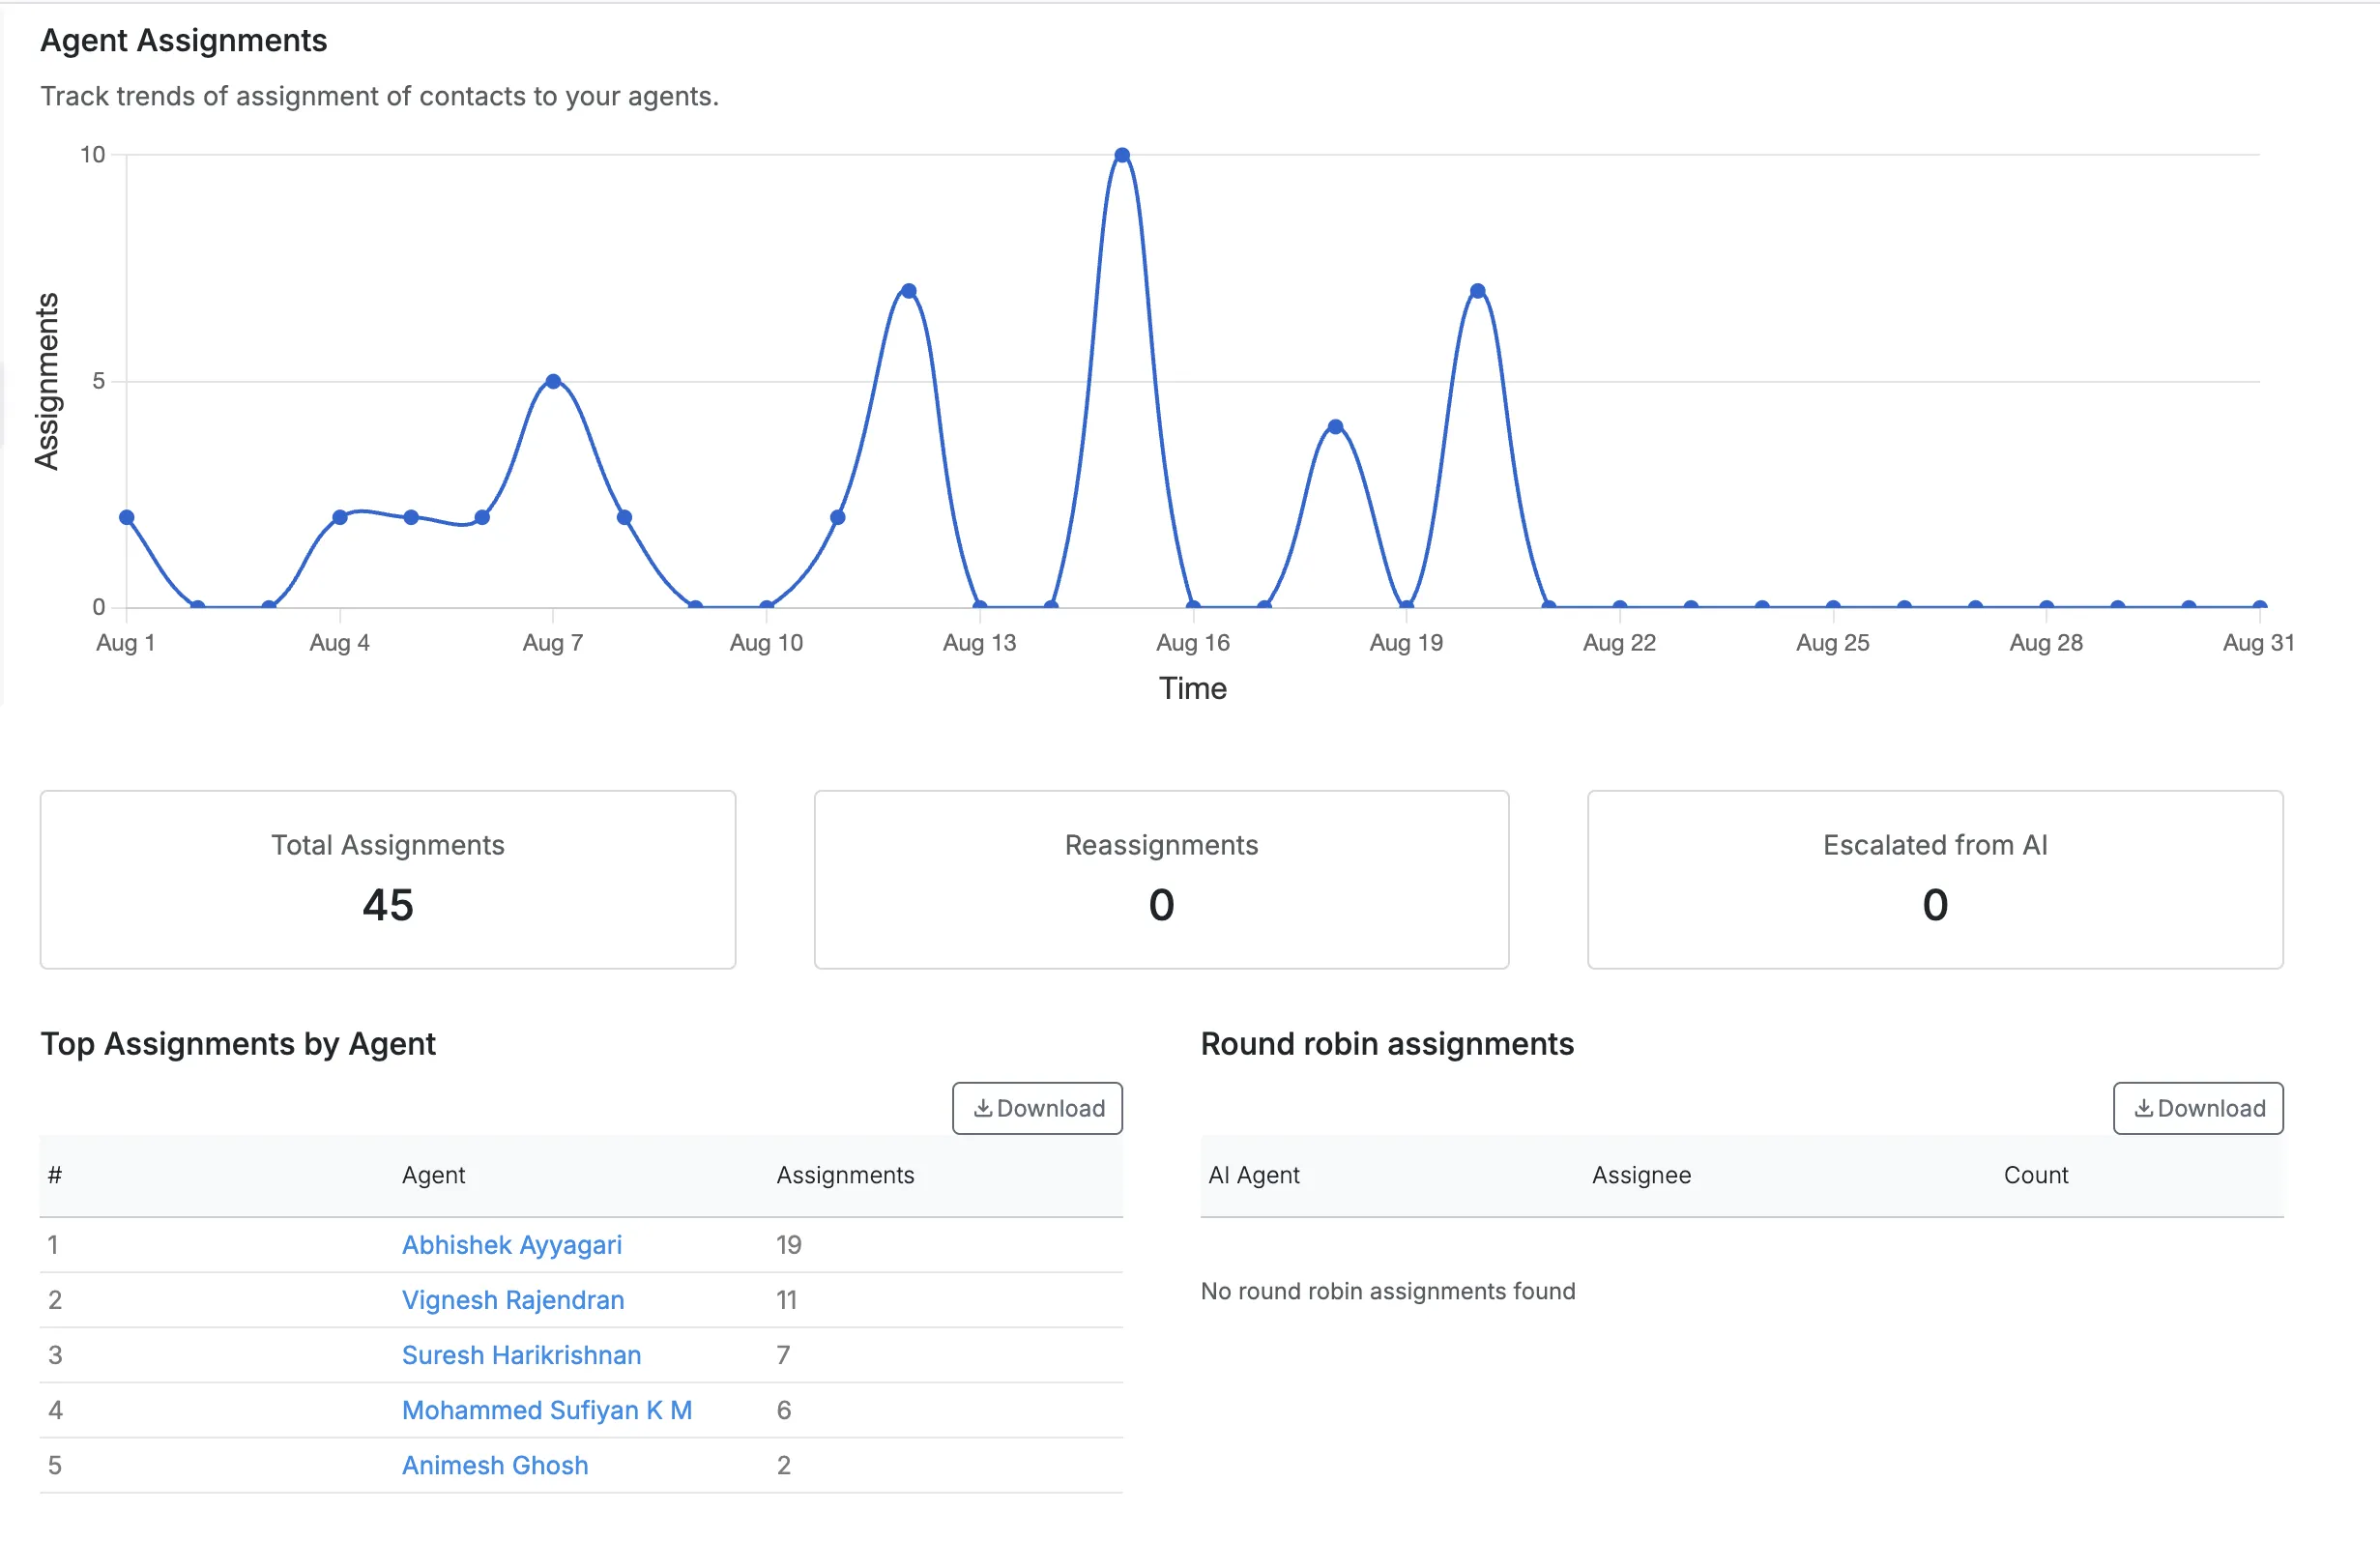The width and height of the screenshot is (2380, 1541).
Task: Download the Top Assignments by Agent table
Action: pos(1037,1108)
